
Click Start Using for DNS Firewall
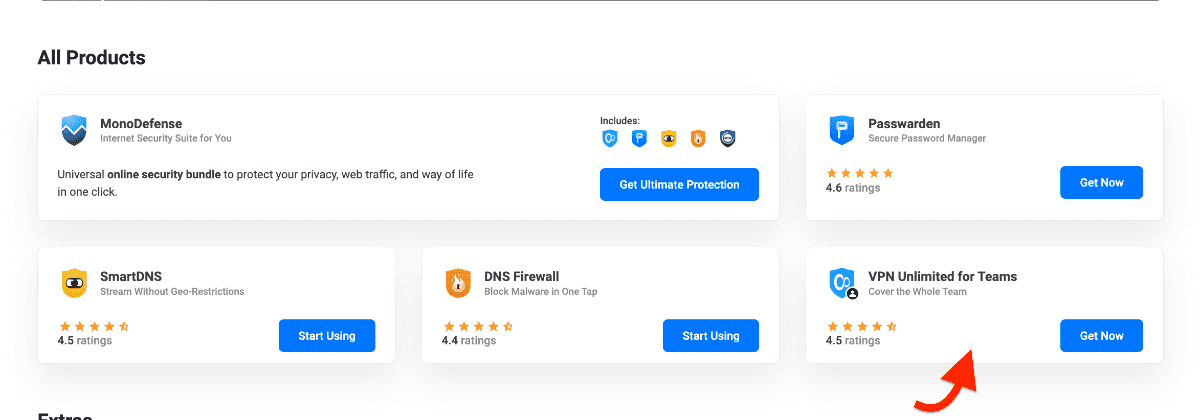tap(711, 336)
